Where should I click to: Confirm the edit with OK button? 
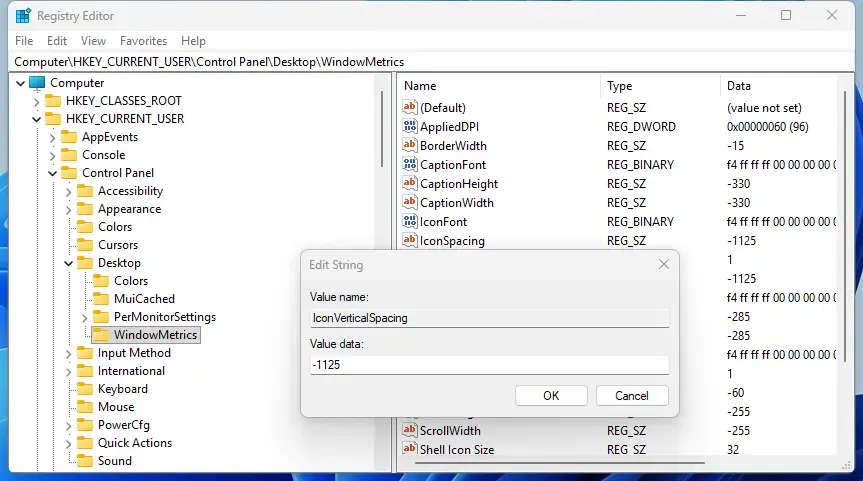pos(551,396)
